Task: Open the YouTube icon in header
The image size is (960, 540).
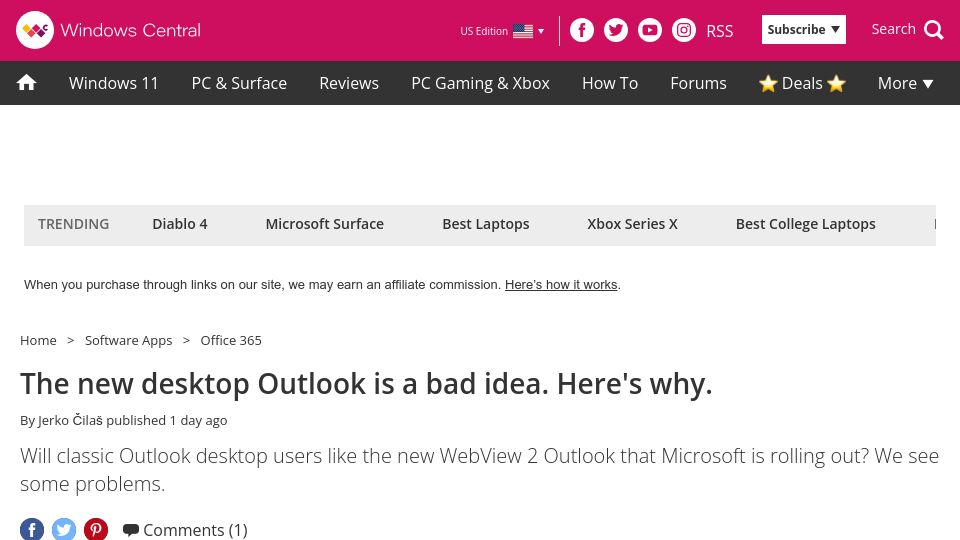Action: 650,30
